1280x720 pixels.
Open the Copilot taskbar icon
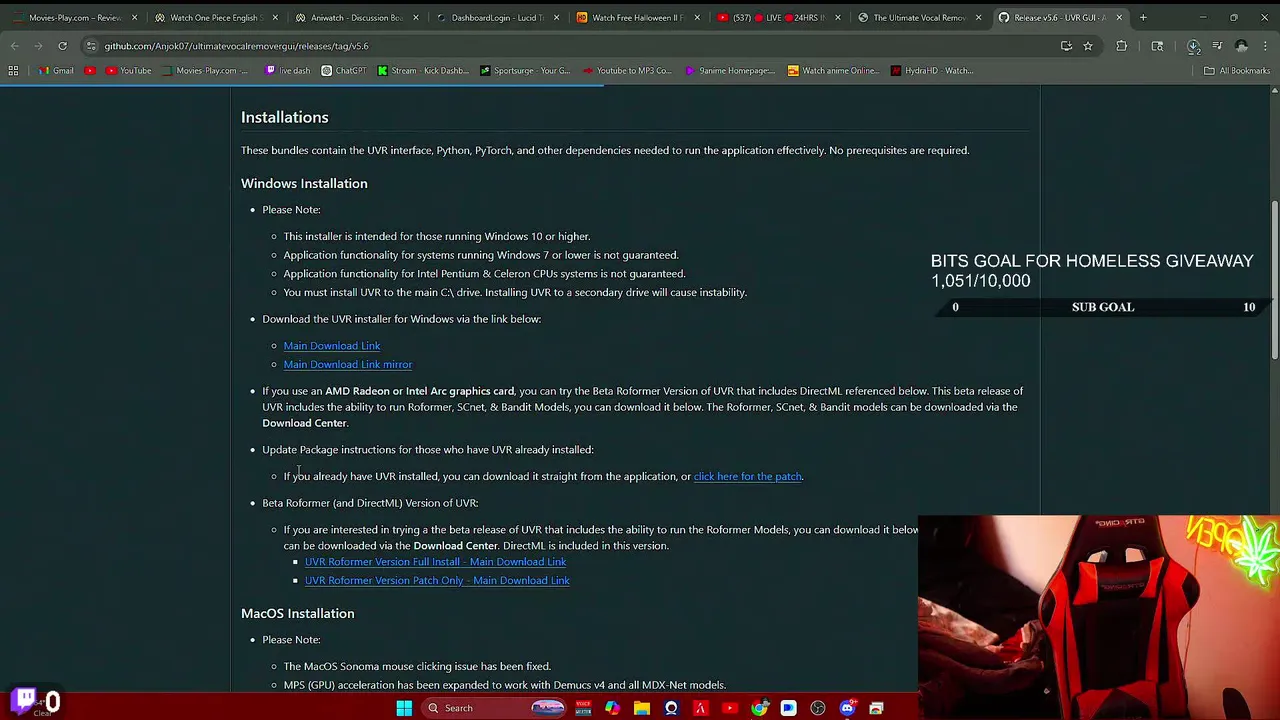click(x=612, y=708)
